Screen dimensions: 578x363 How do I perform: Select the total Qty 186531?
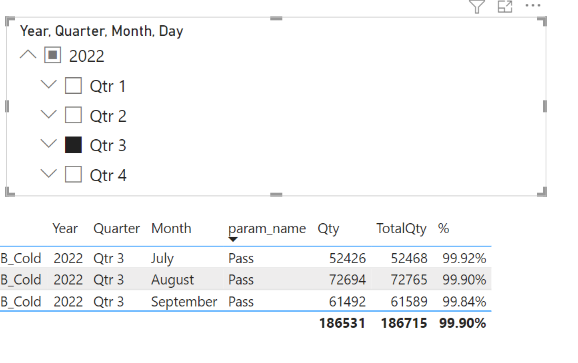tap(342, 323)
